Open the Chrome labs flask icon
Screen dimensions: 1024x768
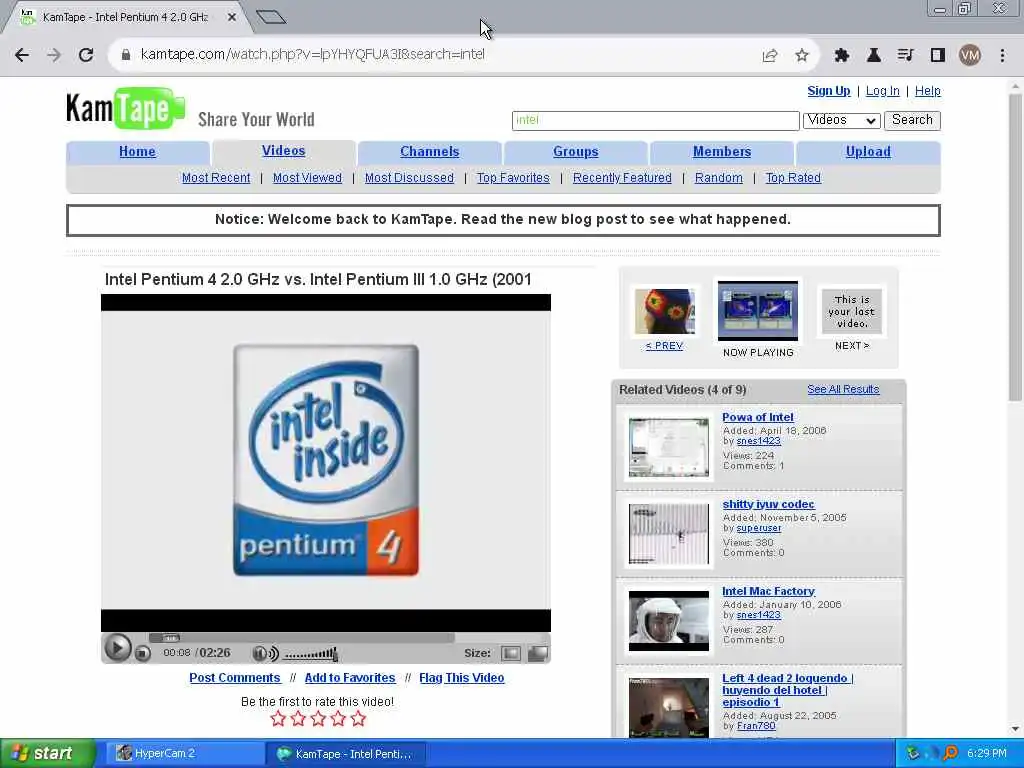click(873, 56)
